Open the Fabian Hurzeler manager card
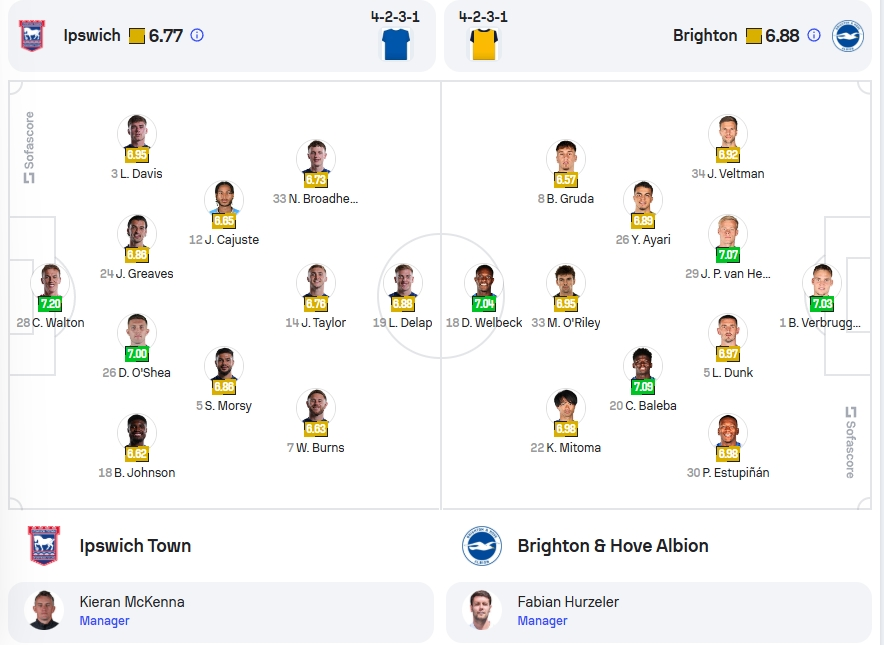 point(658,612)
